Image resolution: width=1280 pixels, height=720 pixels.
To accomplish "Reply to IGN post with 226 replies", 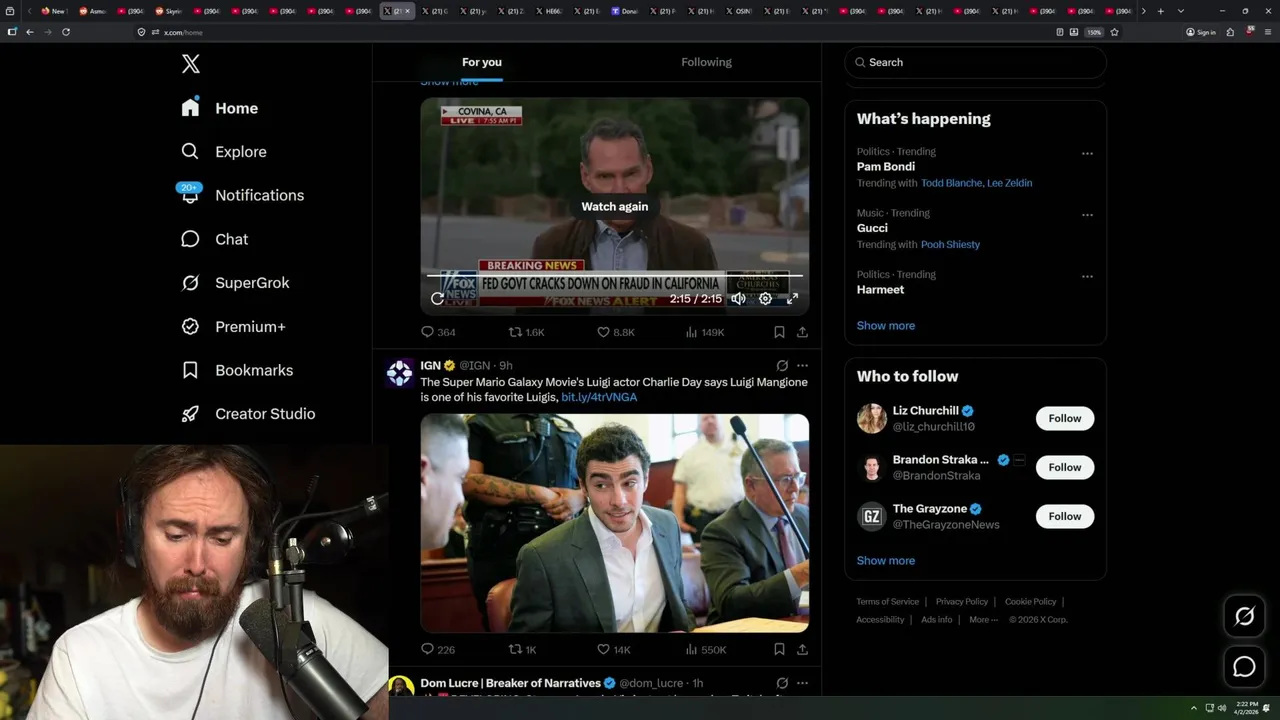I will click(x=438, y=649).
